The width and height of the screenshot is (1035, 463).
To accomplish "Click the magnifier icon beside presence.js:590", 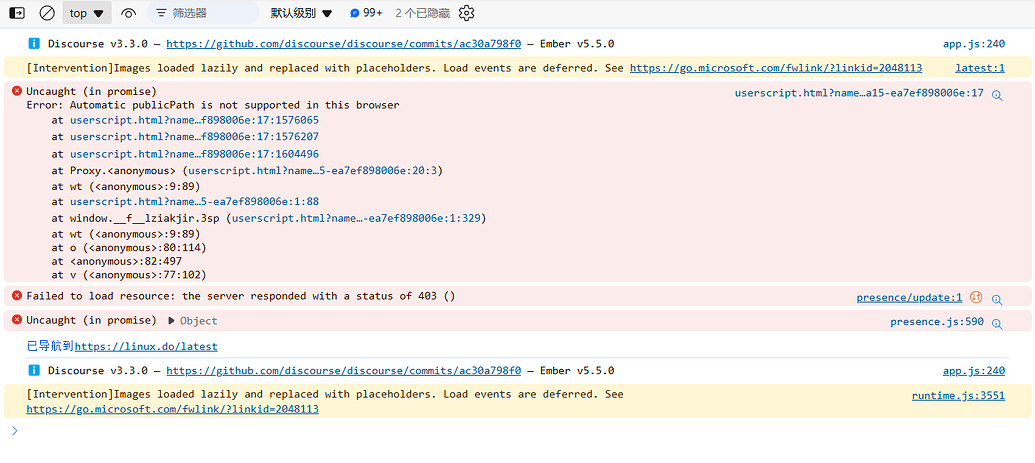I will [997, 324].
